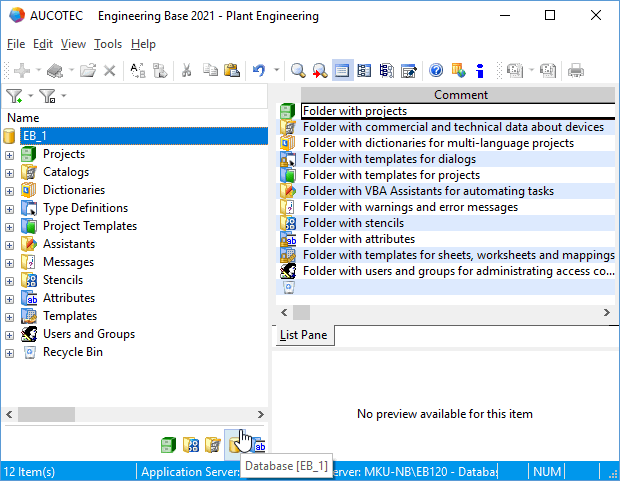Image resolution: width=620 pixels, height=481 pixels.
Task: Click the blue info icon in toolbar
Action: click(480, 71)
